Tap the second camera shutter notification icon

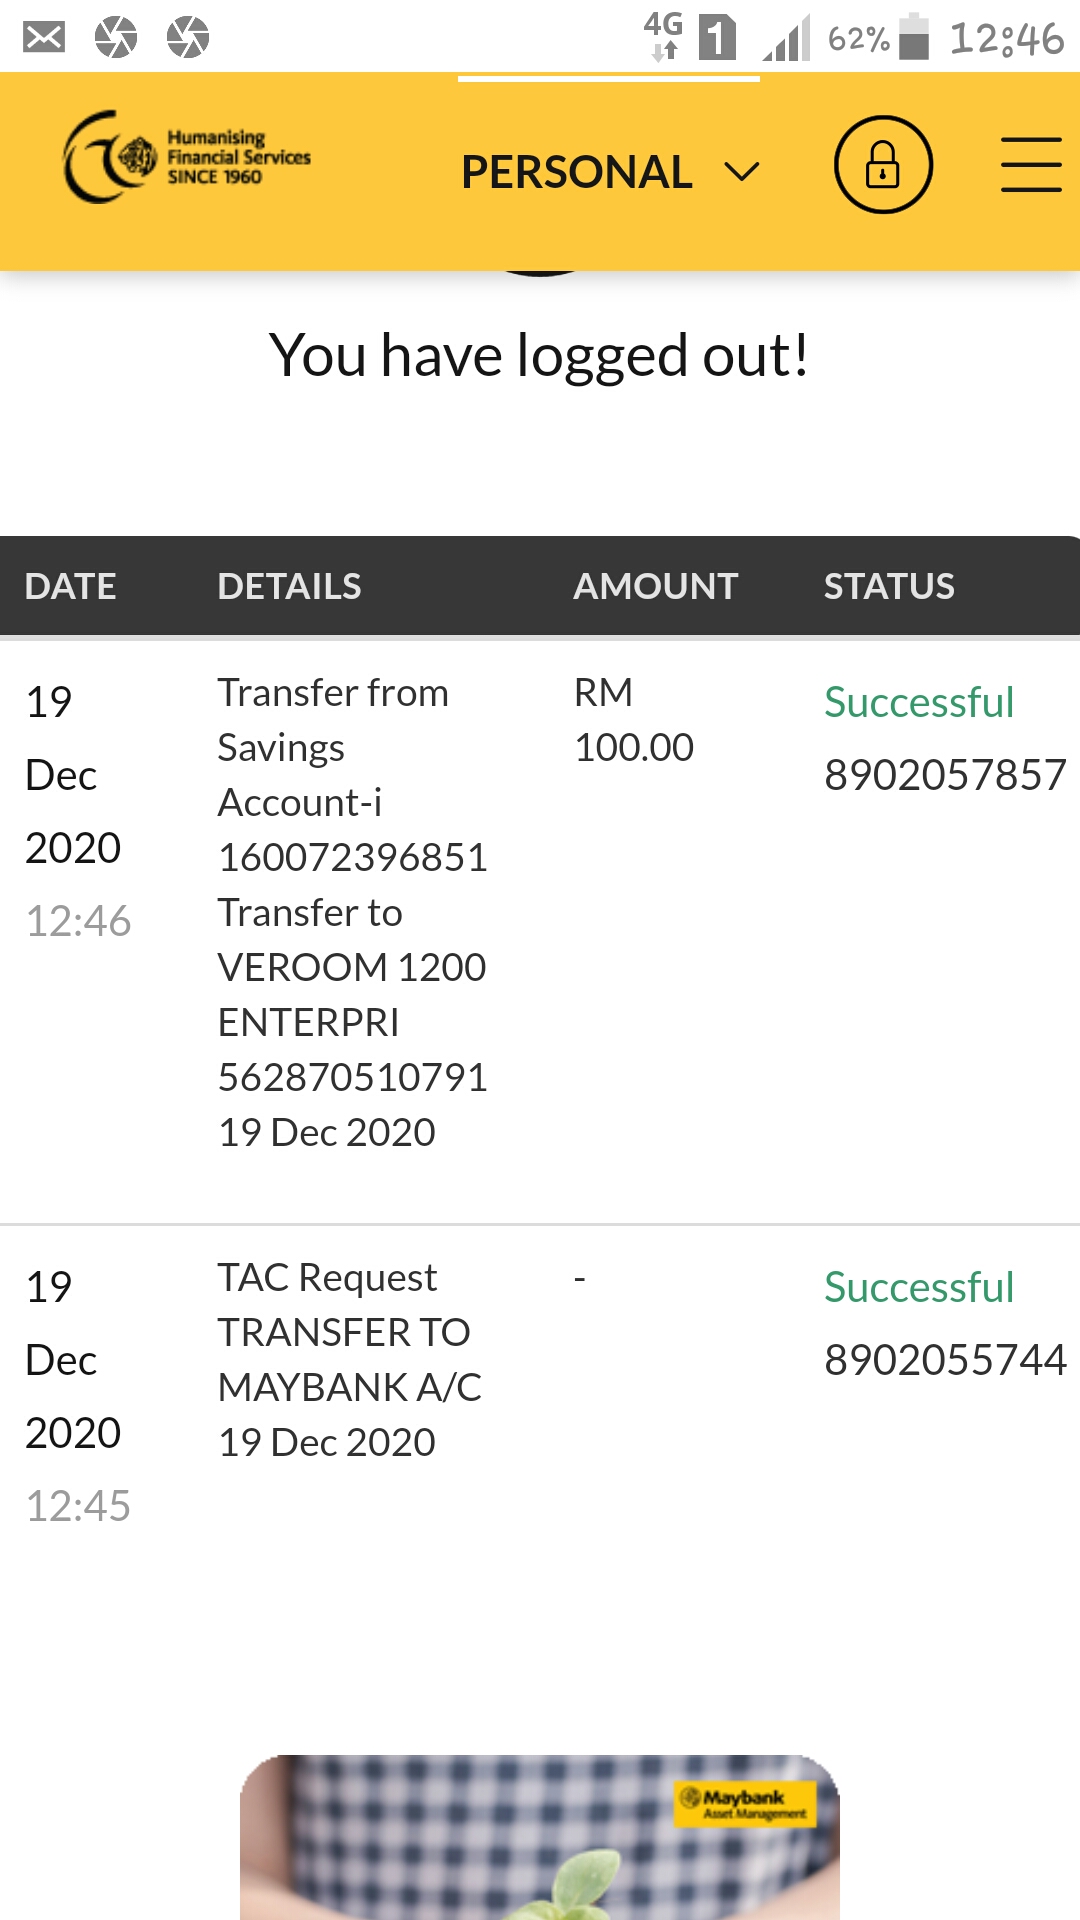(x=188, y=38)
